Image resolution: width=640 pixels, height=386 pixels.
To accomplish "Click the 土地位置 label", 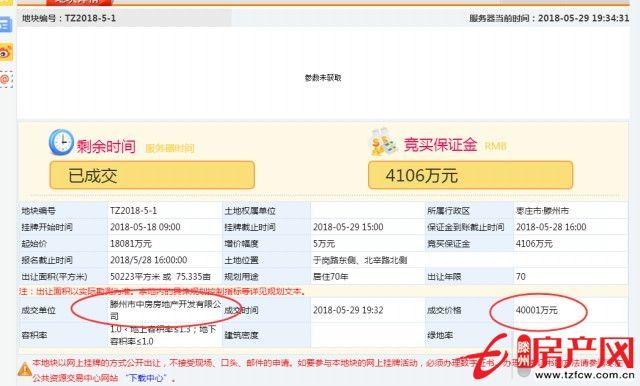I will pyautogui.click(x=241, y=260).
